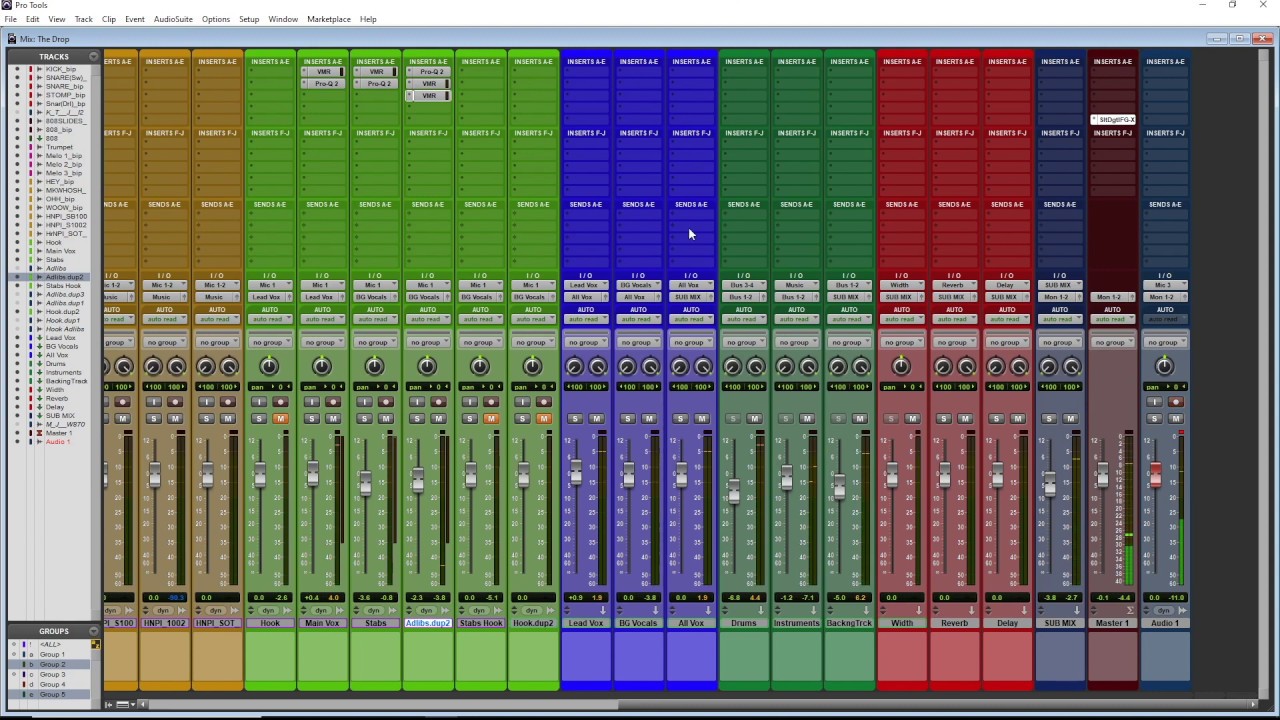Select the SUB MIX track name
1280x720 pixels.
click(x=1060, y=623)
